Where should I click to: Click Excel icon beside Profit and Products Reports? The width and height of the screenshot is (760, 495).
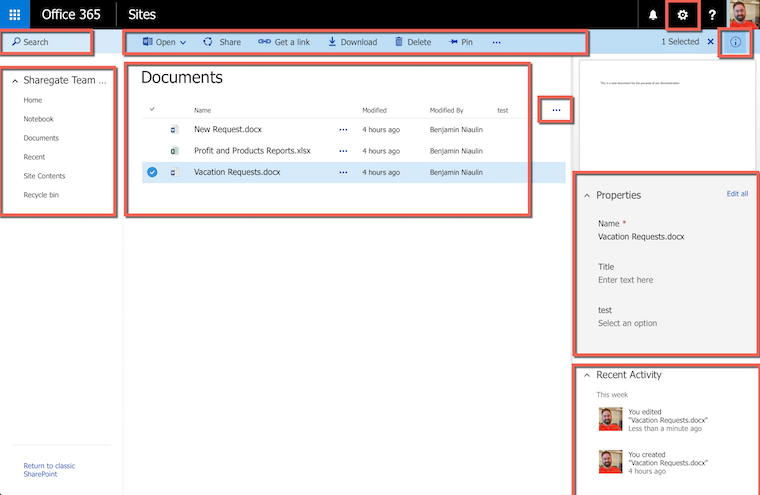click(x=174, y=151)
